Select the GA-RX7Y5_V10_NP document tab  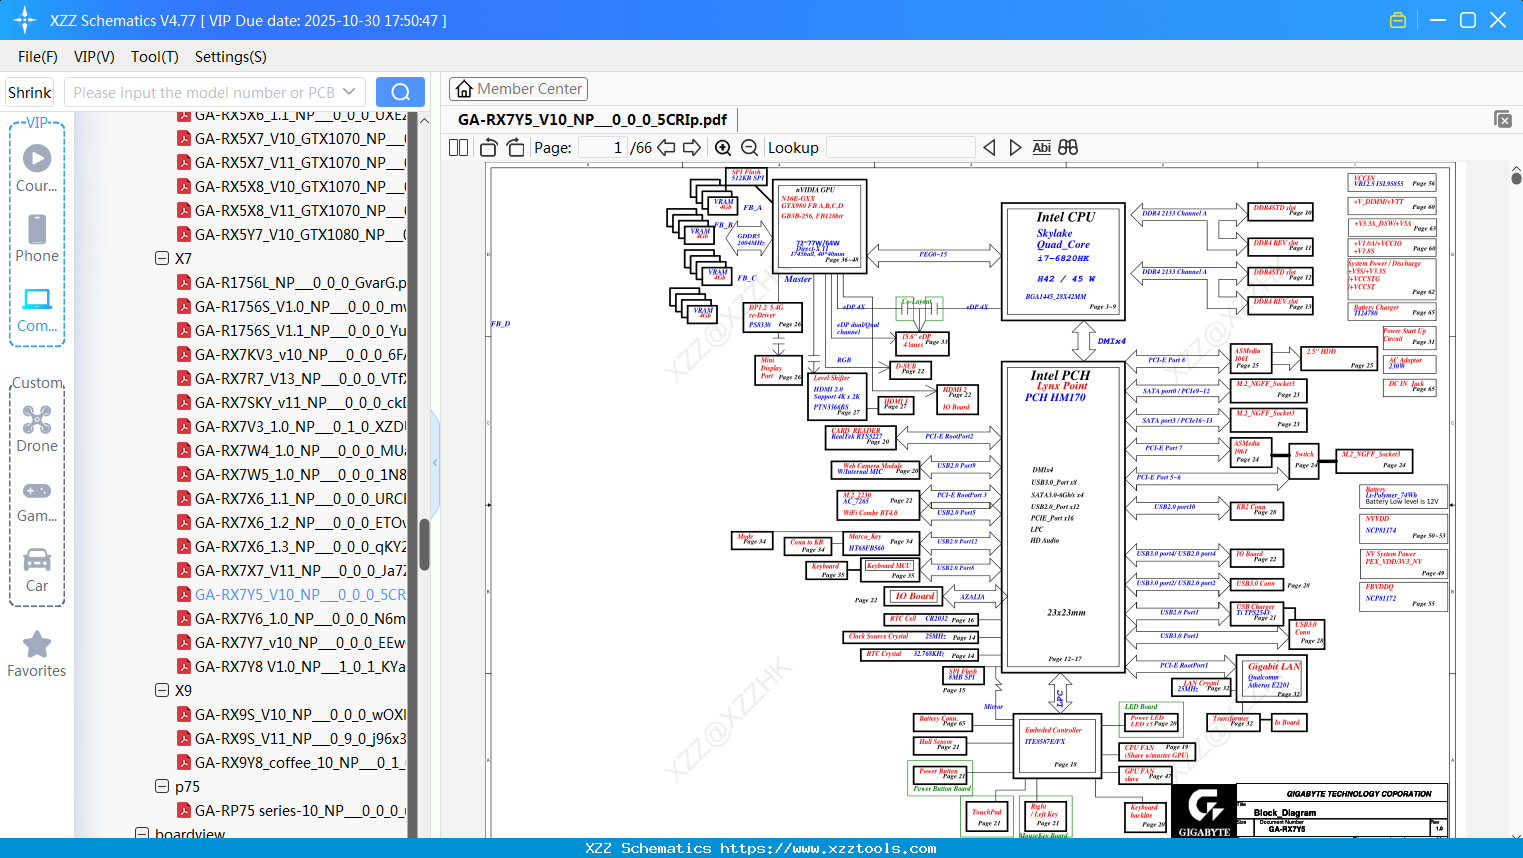pos(592,119)
